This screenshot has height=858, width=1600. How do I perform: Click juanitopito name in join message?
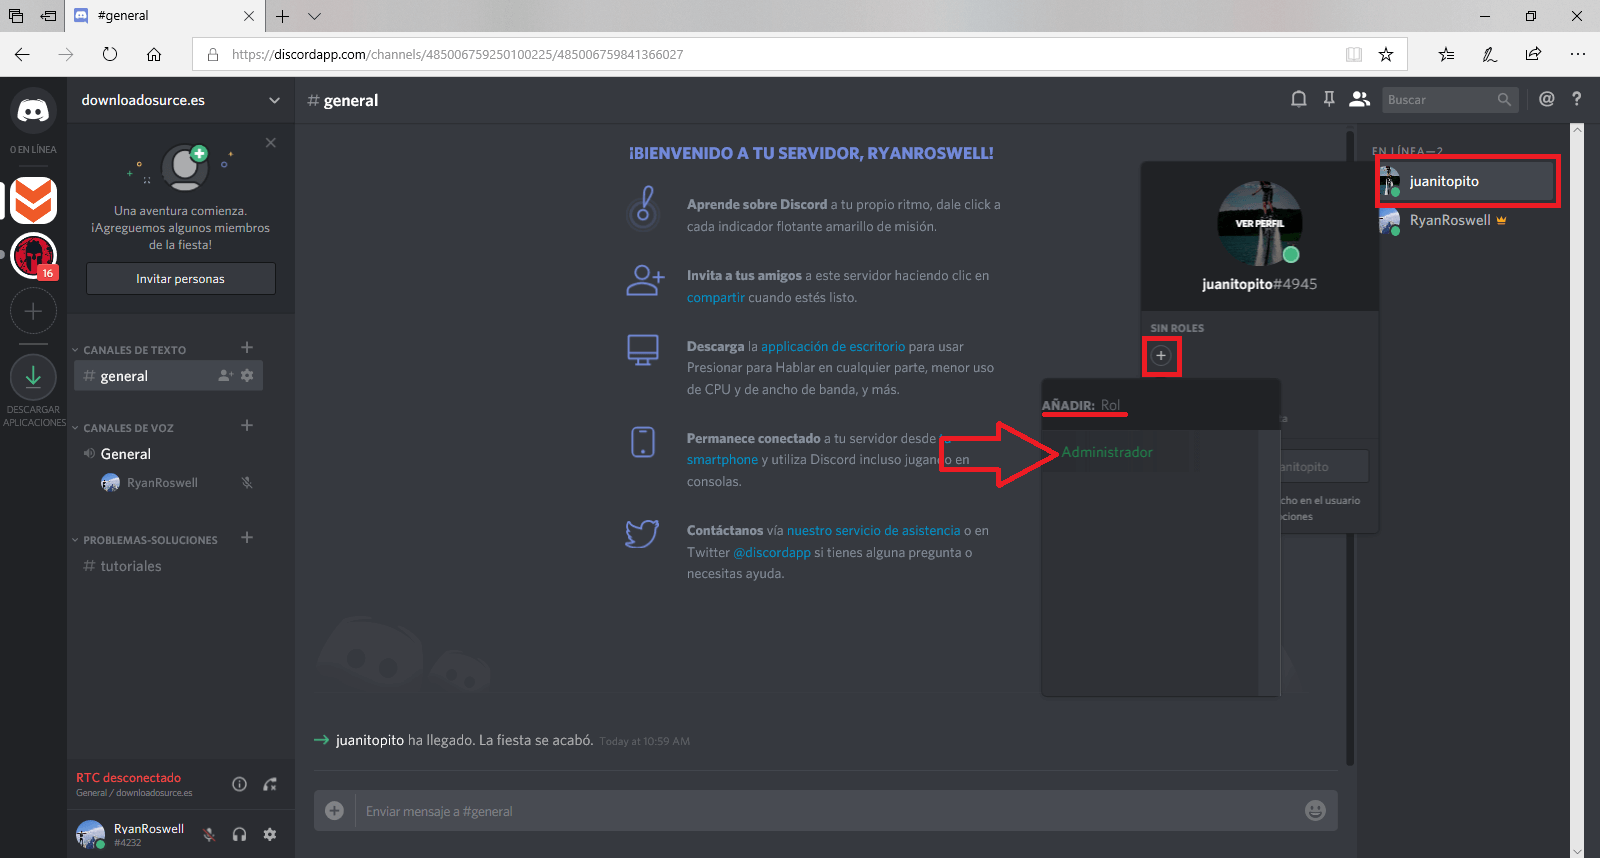pyautogui.click(x=370, y=740)
